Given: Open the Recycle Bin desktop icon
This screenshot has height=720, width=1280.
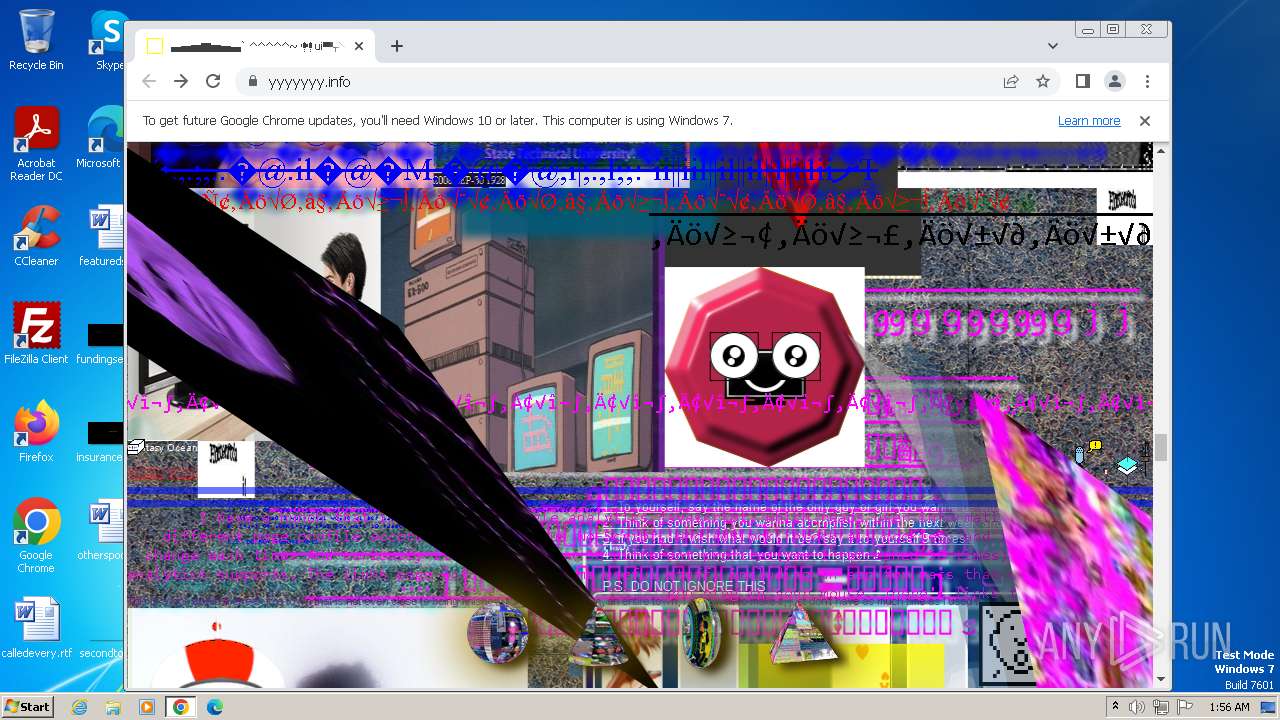Looking at the screenshot, I should tap(36, 40).
